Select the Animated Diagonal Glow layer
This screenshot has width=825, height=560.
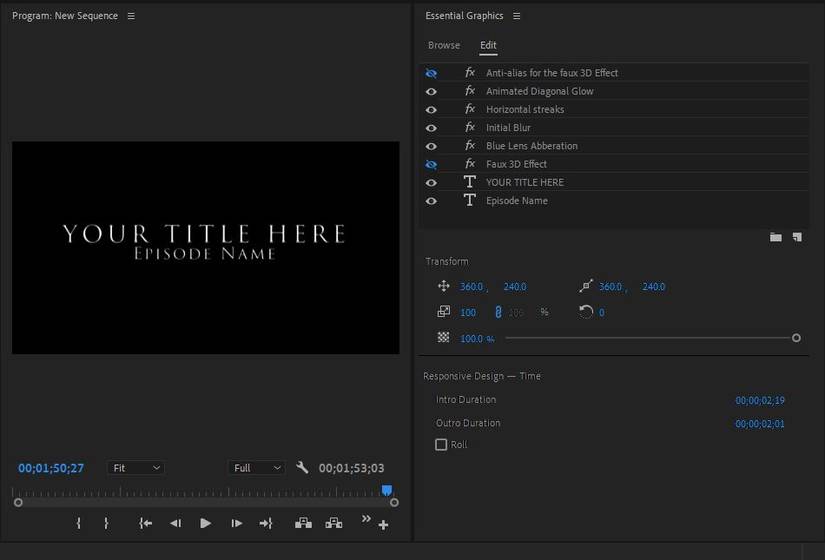pyautogui.click(x=539, y=92)
